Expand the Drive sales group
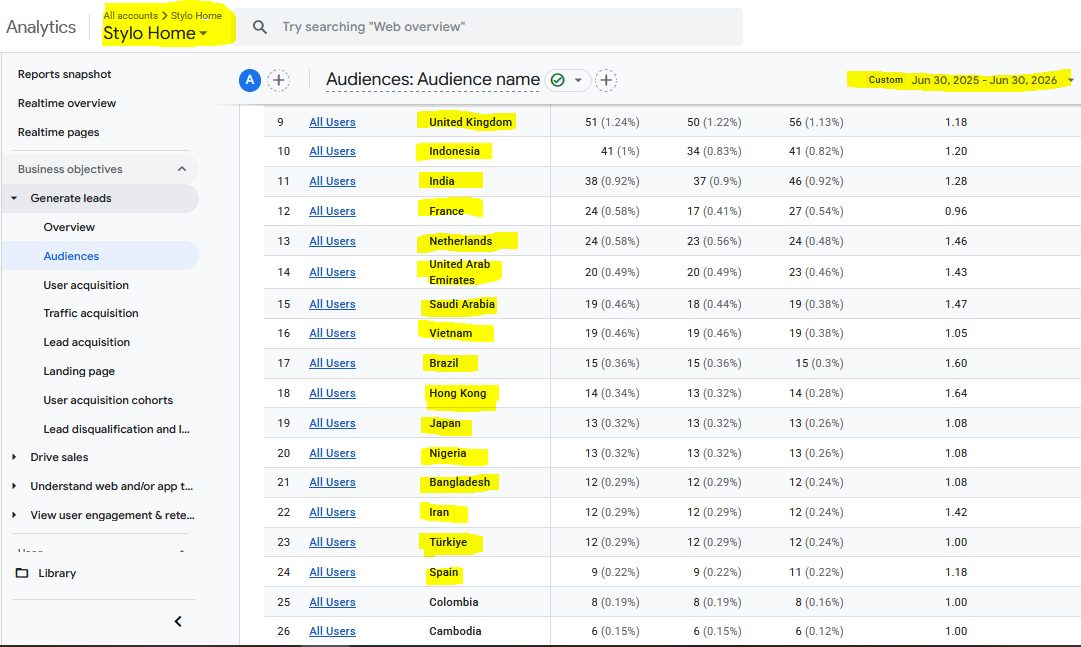 pyautogui.click(x=14, y=457)
